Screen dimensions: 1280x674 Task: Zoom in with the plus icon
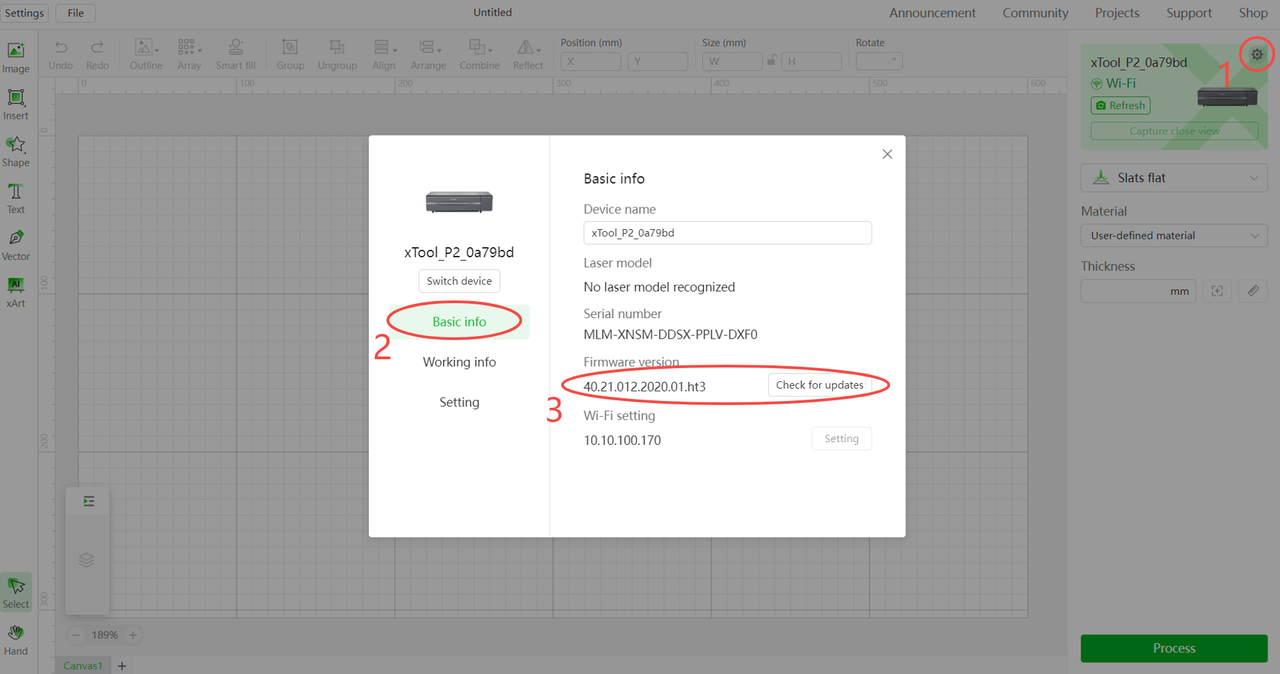tap(133, 635)
